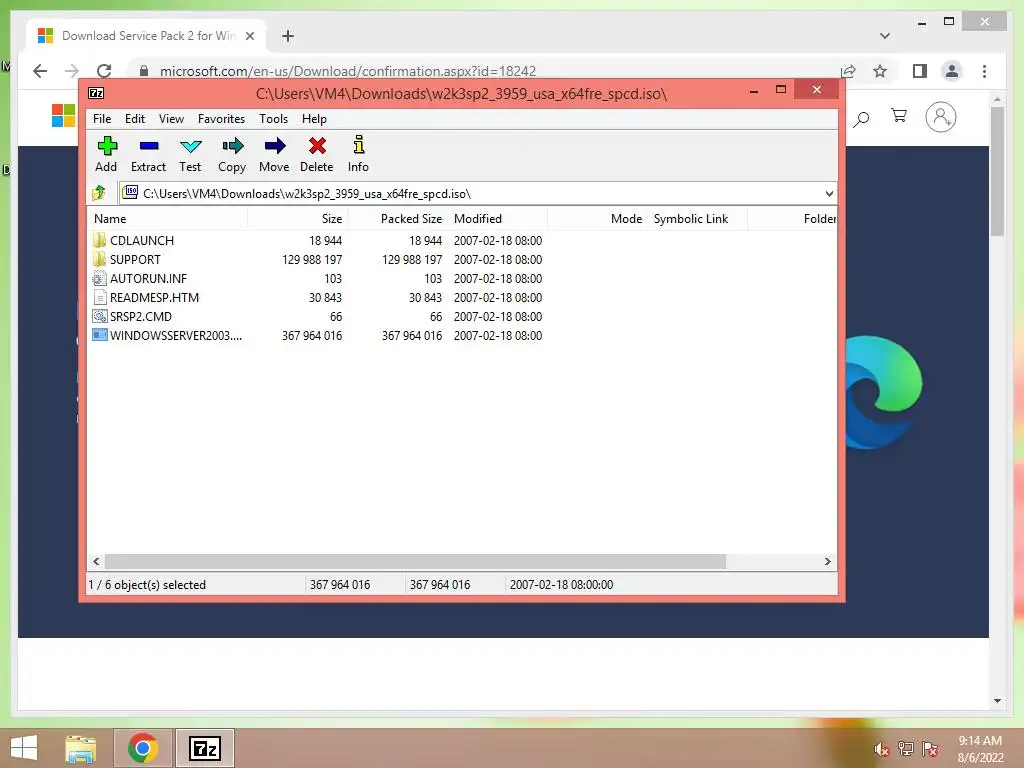Click the Symbolic Link column header

(x=697, y=219)
